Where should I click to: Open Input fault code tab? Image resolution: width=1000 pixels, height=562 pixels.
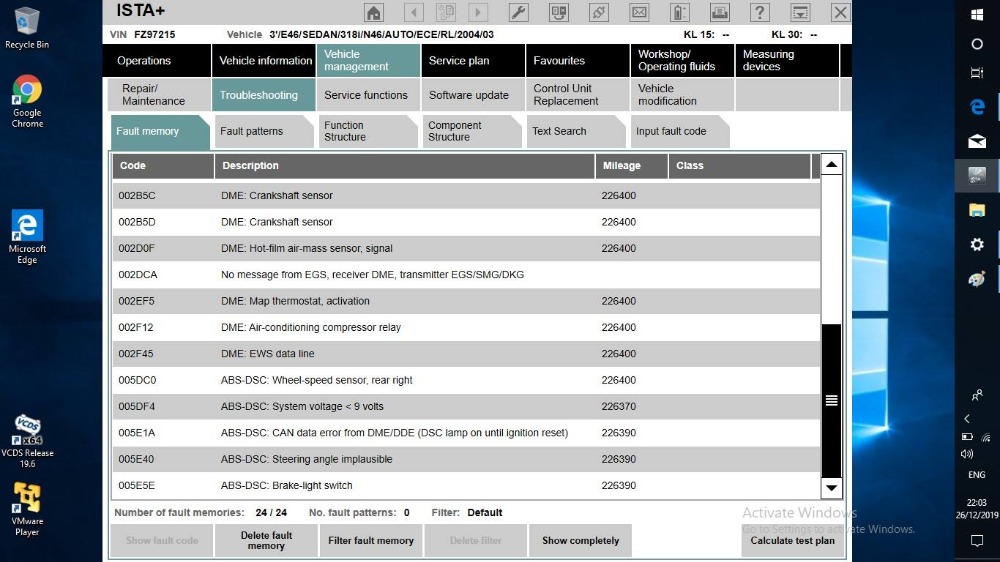tap(679, 131)
